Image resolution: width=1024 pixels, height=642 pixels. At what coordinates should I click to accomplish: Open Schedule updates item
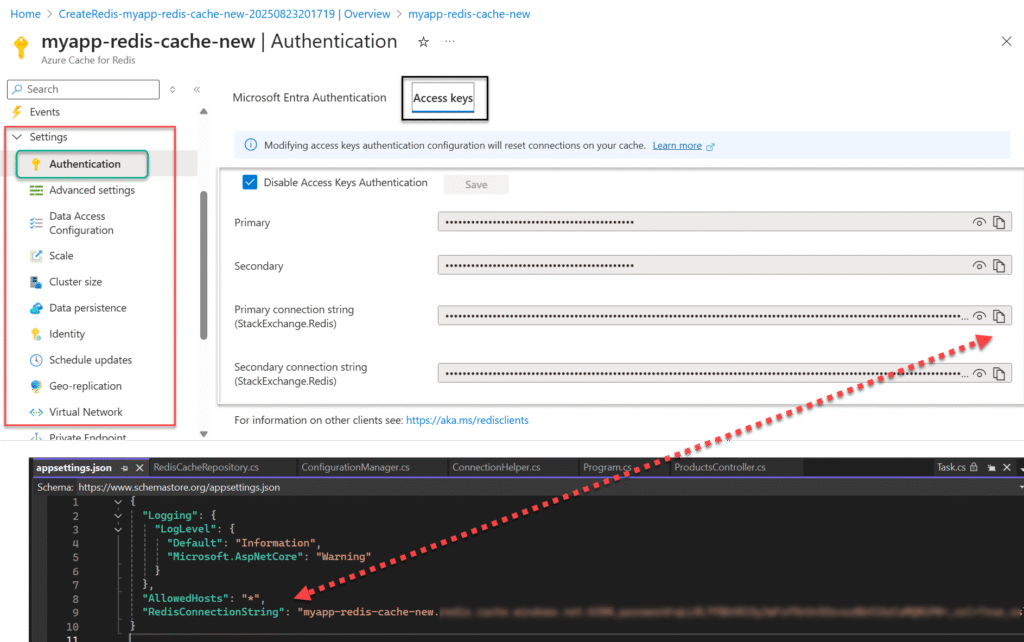[x=90, y=360]
